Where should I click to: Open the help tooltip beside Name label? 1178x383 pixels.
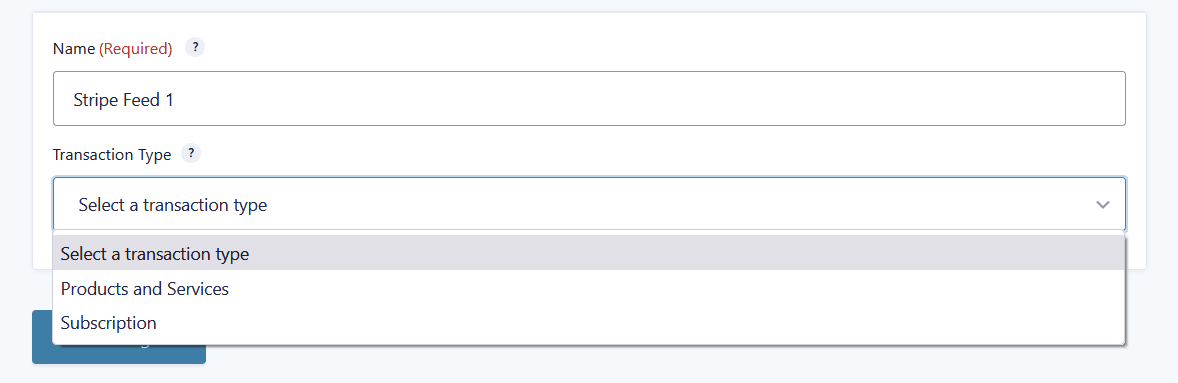195,48
